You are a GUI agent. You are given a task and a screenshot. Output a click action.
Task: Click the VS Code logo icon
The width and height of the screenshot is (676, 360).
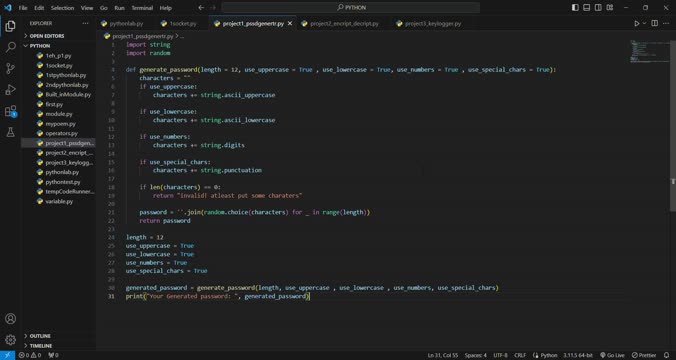click(x=8, y=8)
